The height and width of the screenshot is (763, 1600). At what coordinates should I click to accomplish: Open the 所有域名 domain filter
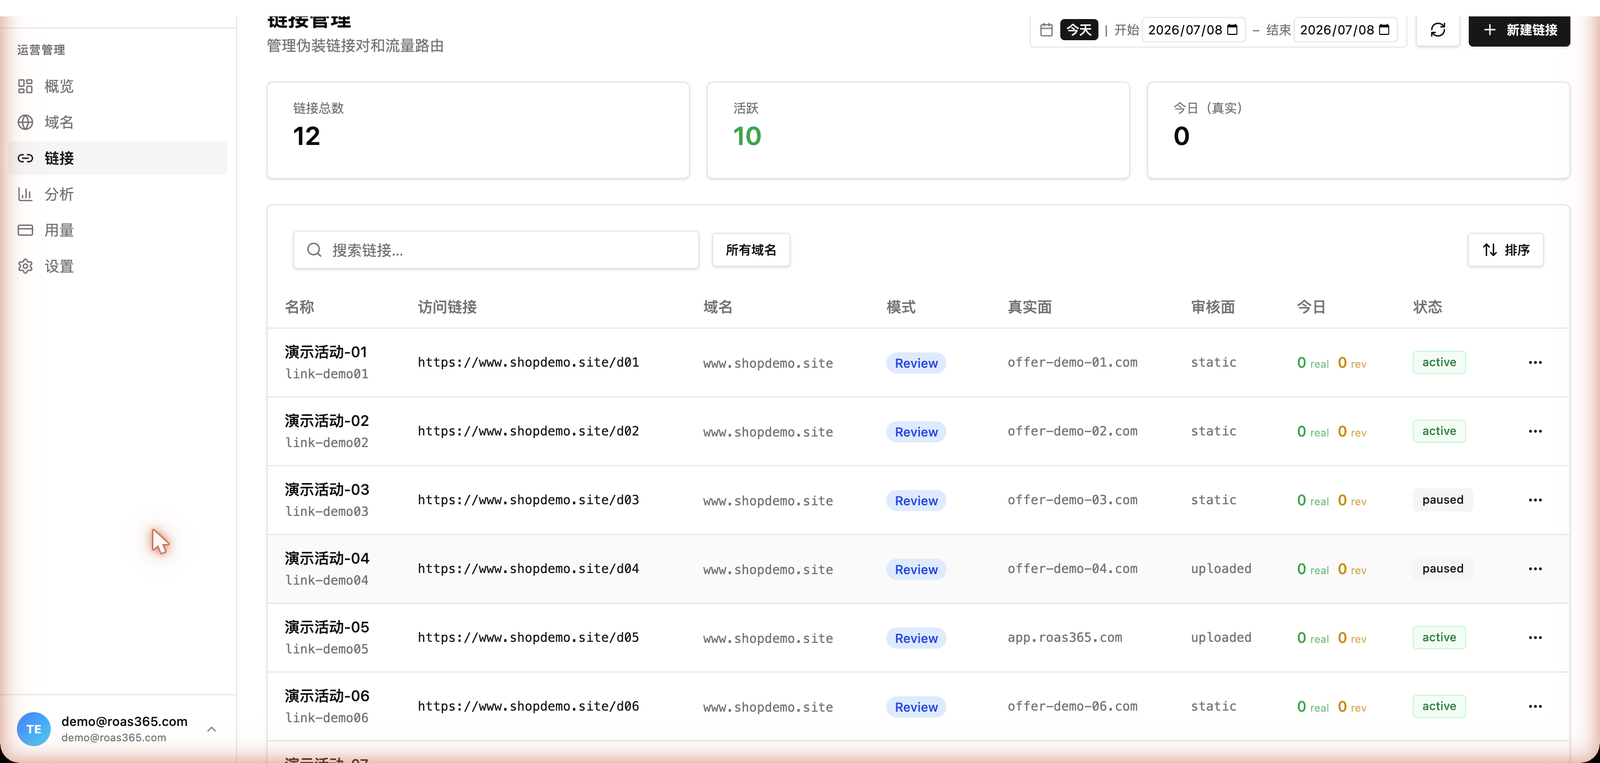coord(751,250)
